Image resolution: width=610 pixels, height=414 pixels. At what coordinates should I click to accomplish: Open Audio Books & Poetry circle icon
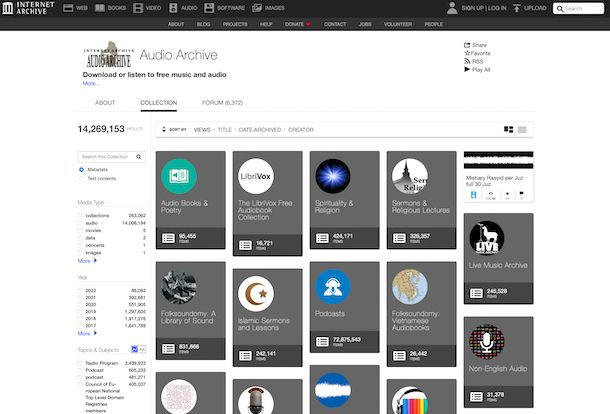pos(179,176)
